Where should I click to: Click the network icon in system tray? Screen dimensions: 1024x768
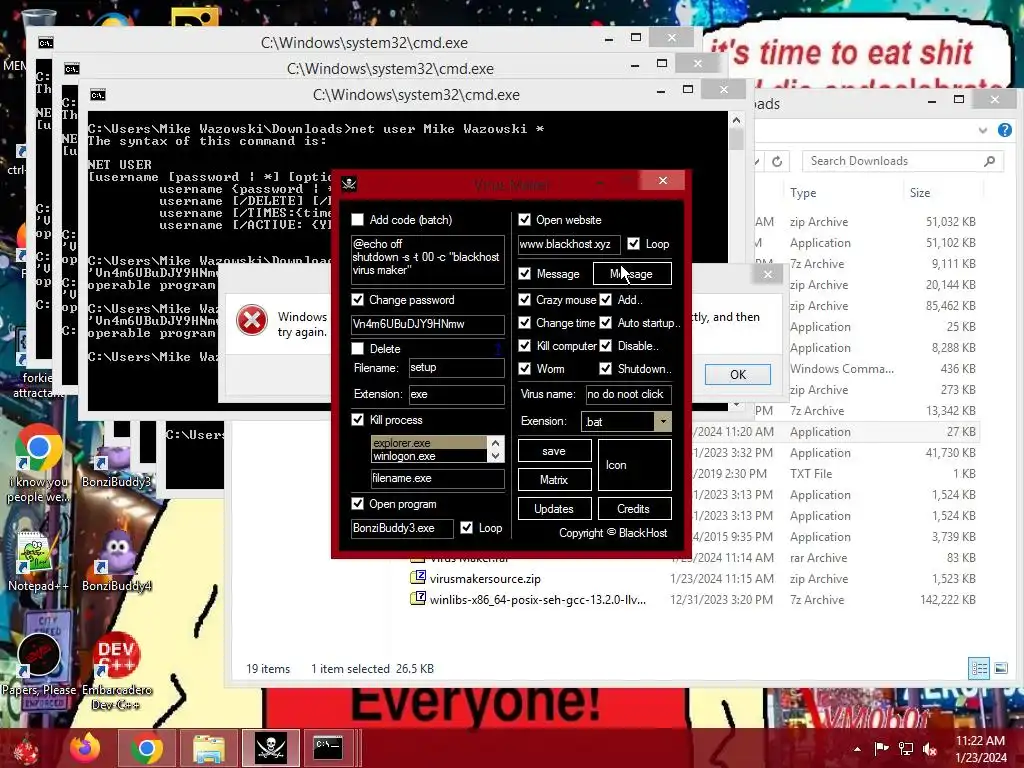pos(906,748)
